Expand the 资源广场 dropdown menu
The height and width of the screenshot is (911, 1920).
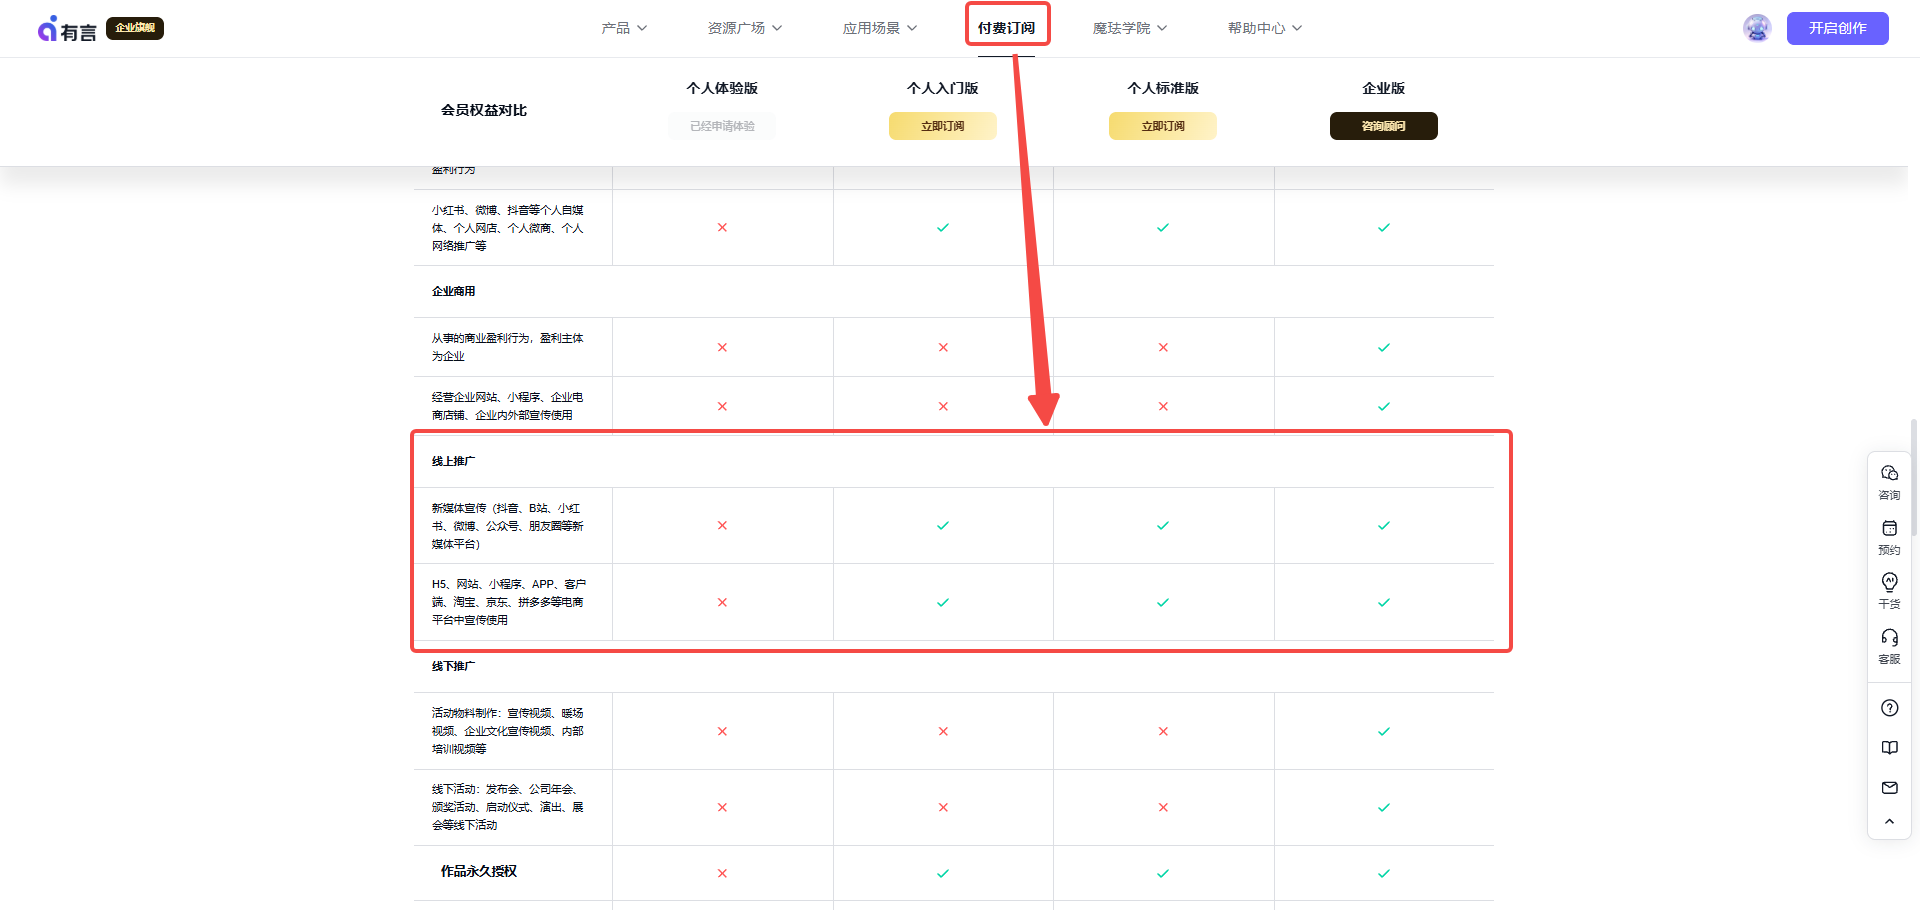tap(744, 28)
